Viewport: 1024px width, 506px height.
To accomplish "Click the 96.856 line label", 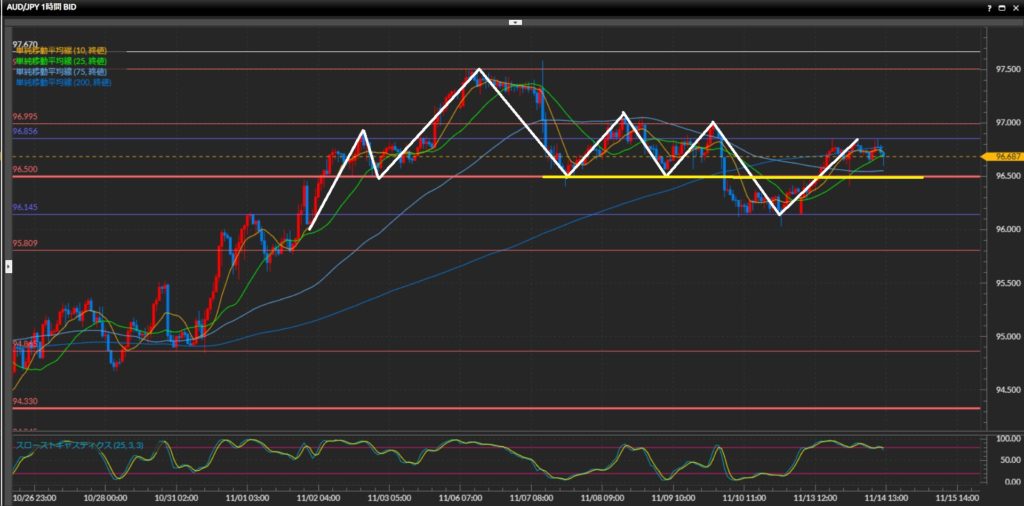I will click(25, 131).
